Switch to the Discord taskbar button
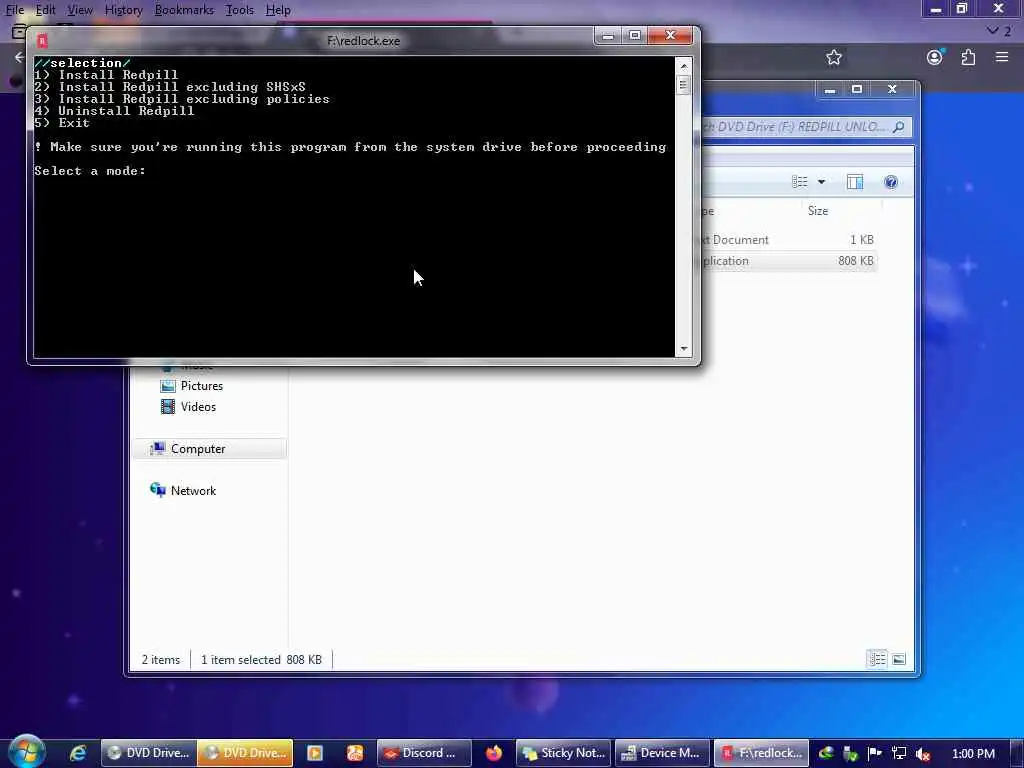 (x=424, y=753)
